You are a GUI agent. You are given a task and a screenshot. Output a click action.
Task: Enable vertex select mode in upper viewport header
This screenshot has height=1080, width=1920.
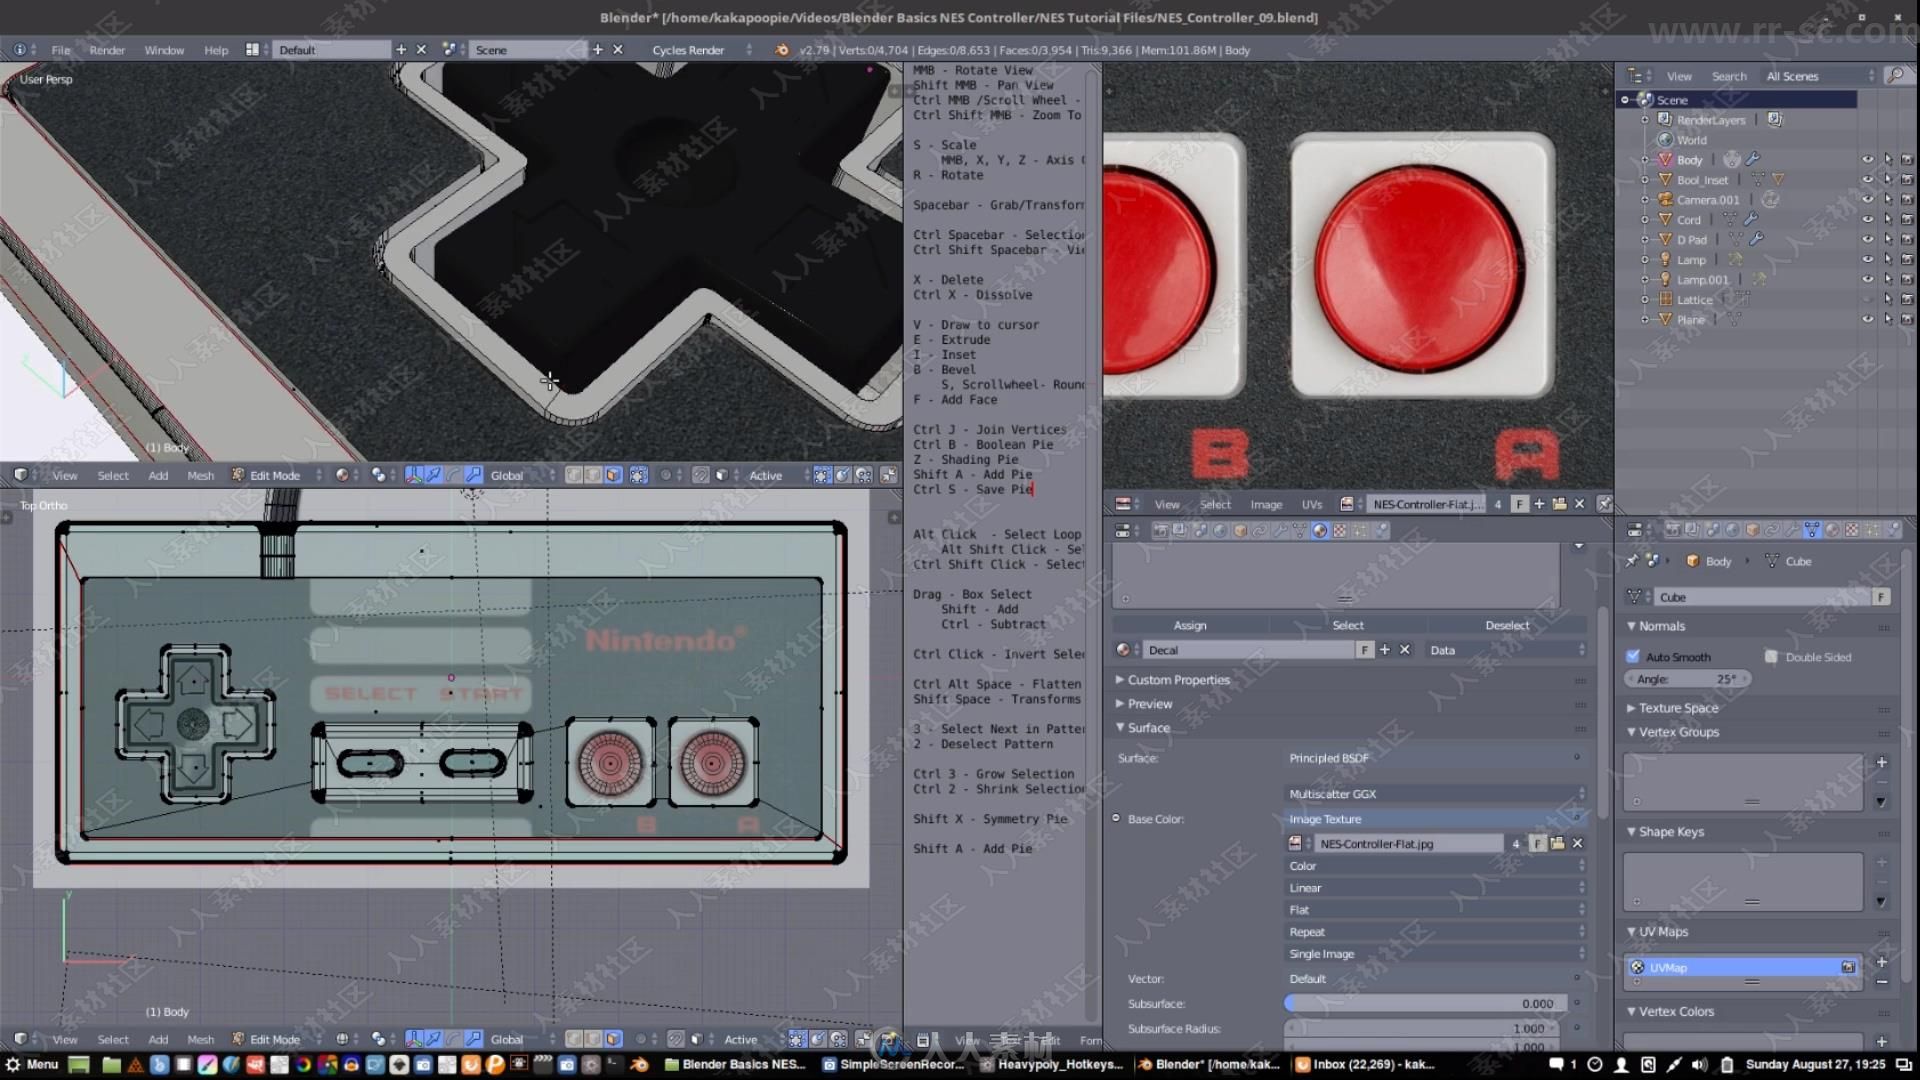[x=574, y=475]
